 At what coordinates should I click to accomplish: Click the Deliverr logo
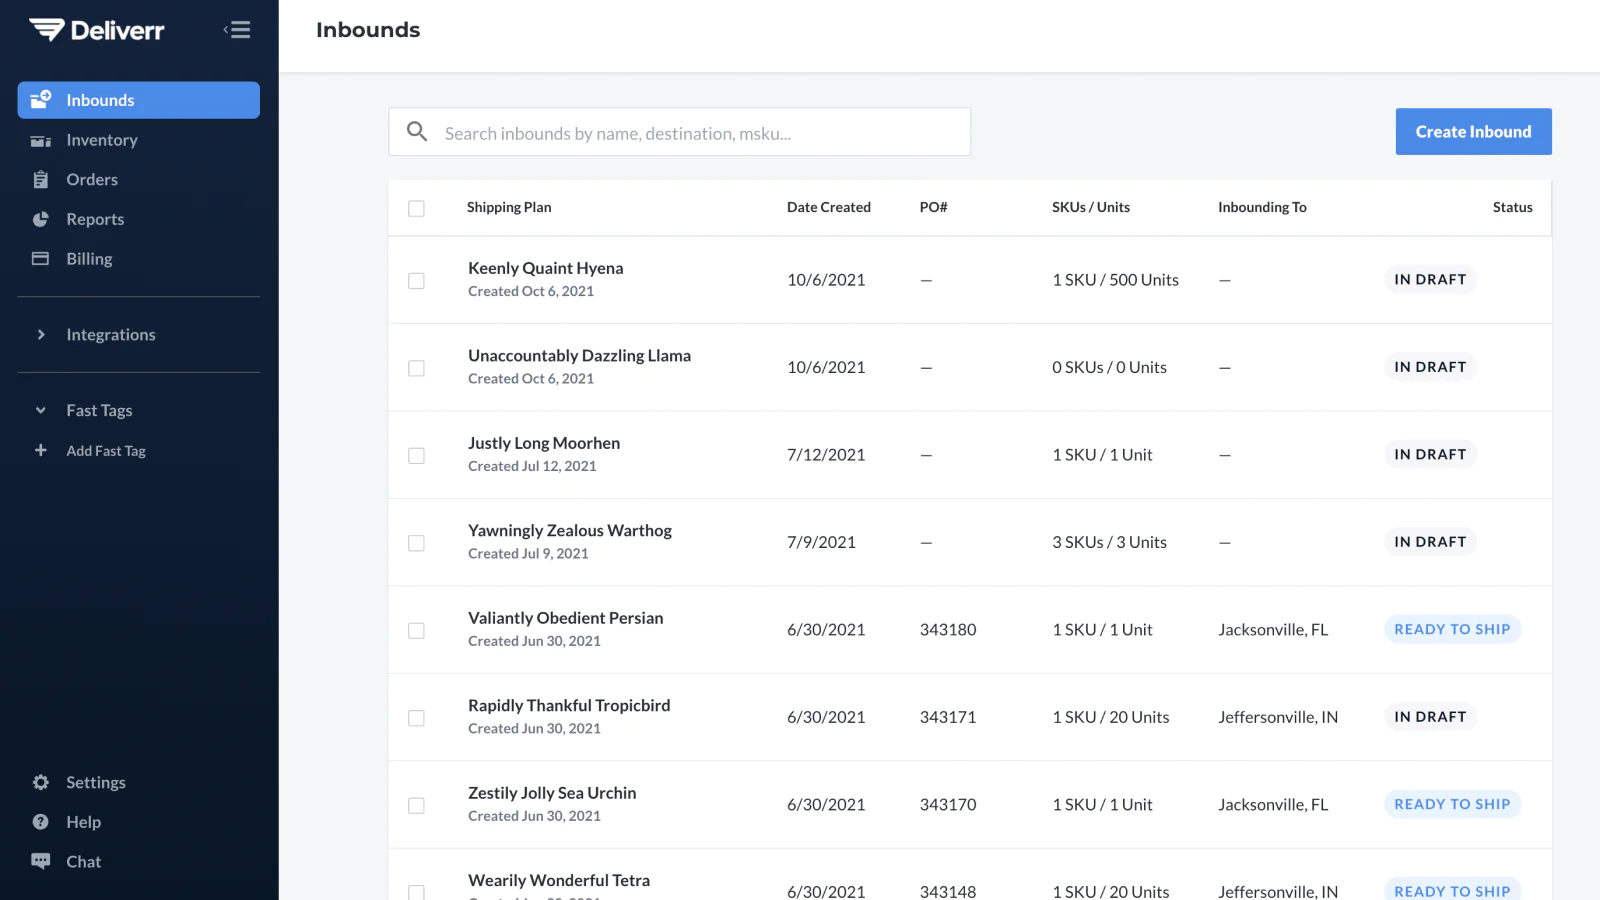[97, 30]
